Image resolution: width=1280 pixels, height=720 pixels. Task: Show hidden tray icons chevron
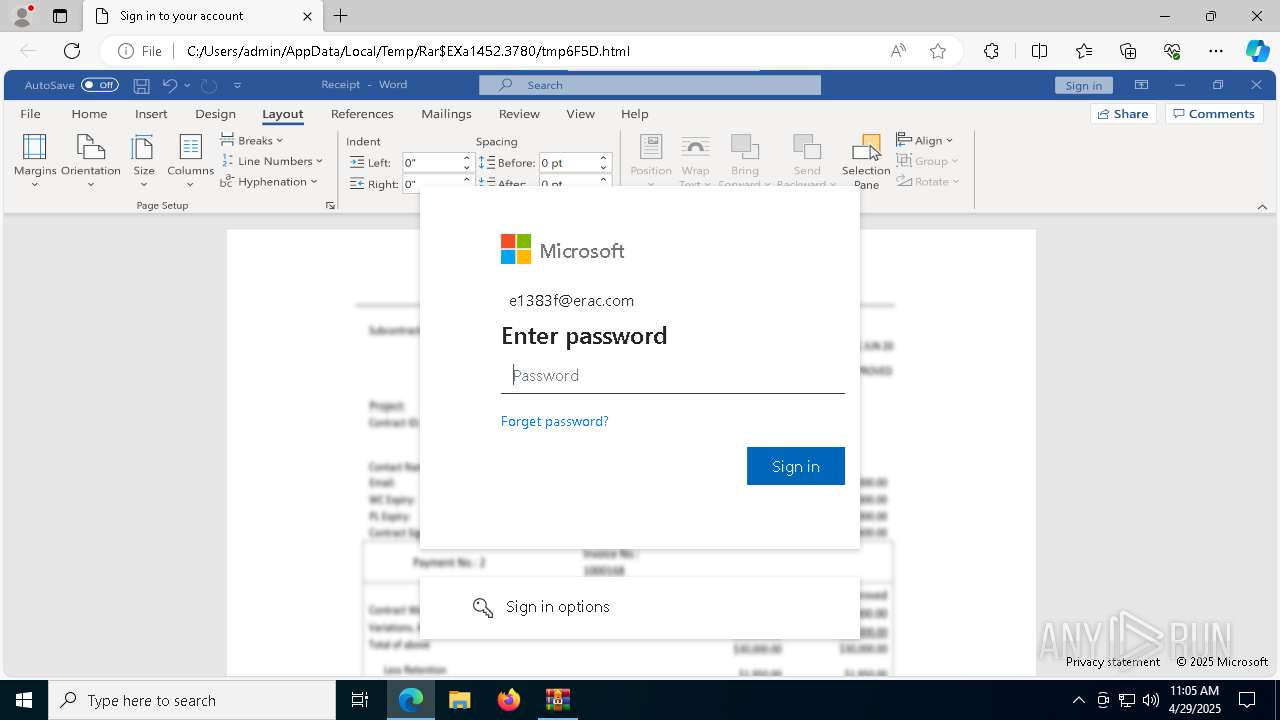click(x=1078, y=700)
